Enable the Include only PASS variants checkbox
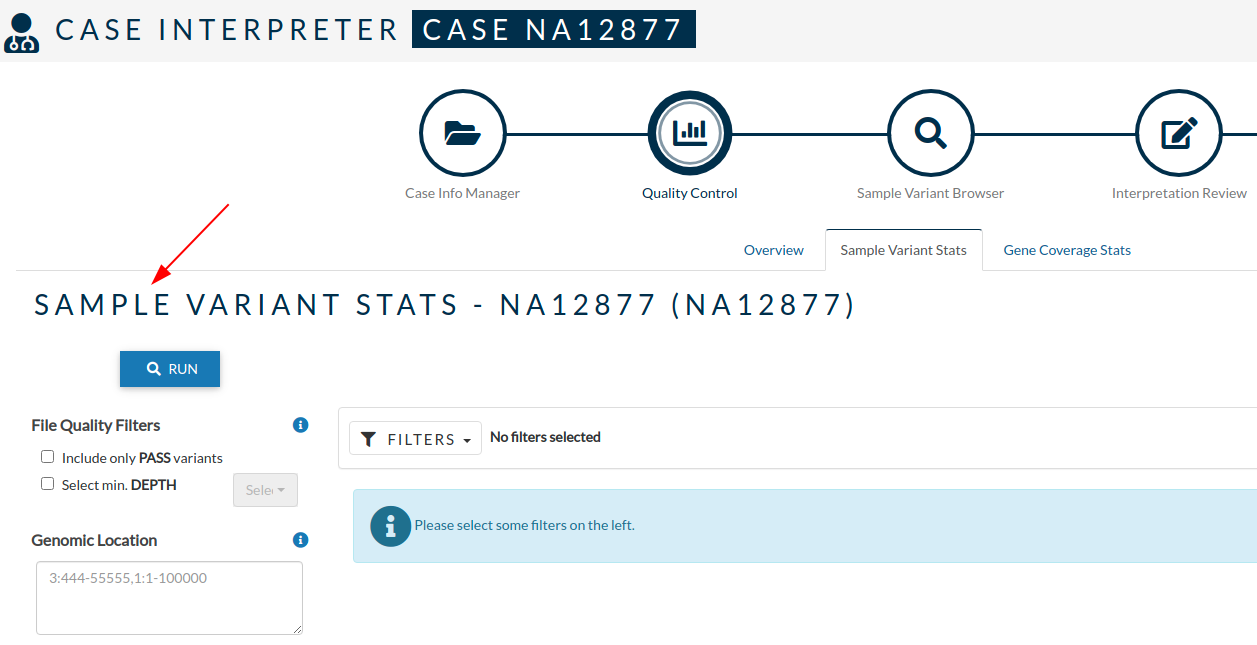 click(x=47, y=456)
